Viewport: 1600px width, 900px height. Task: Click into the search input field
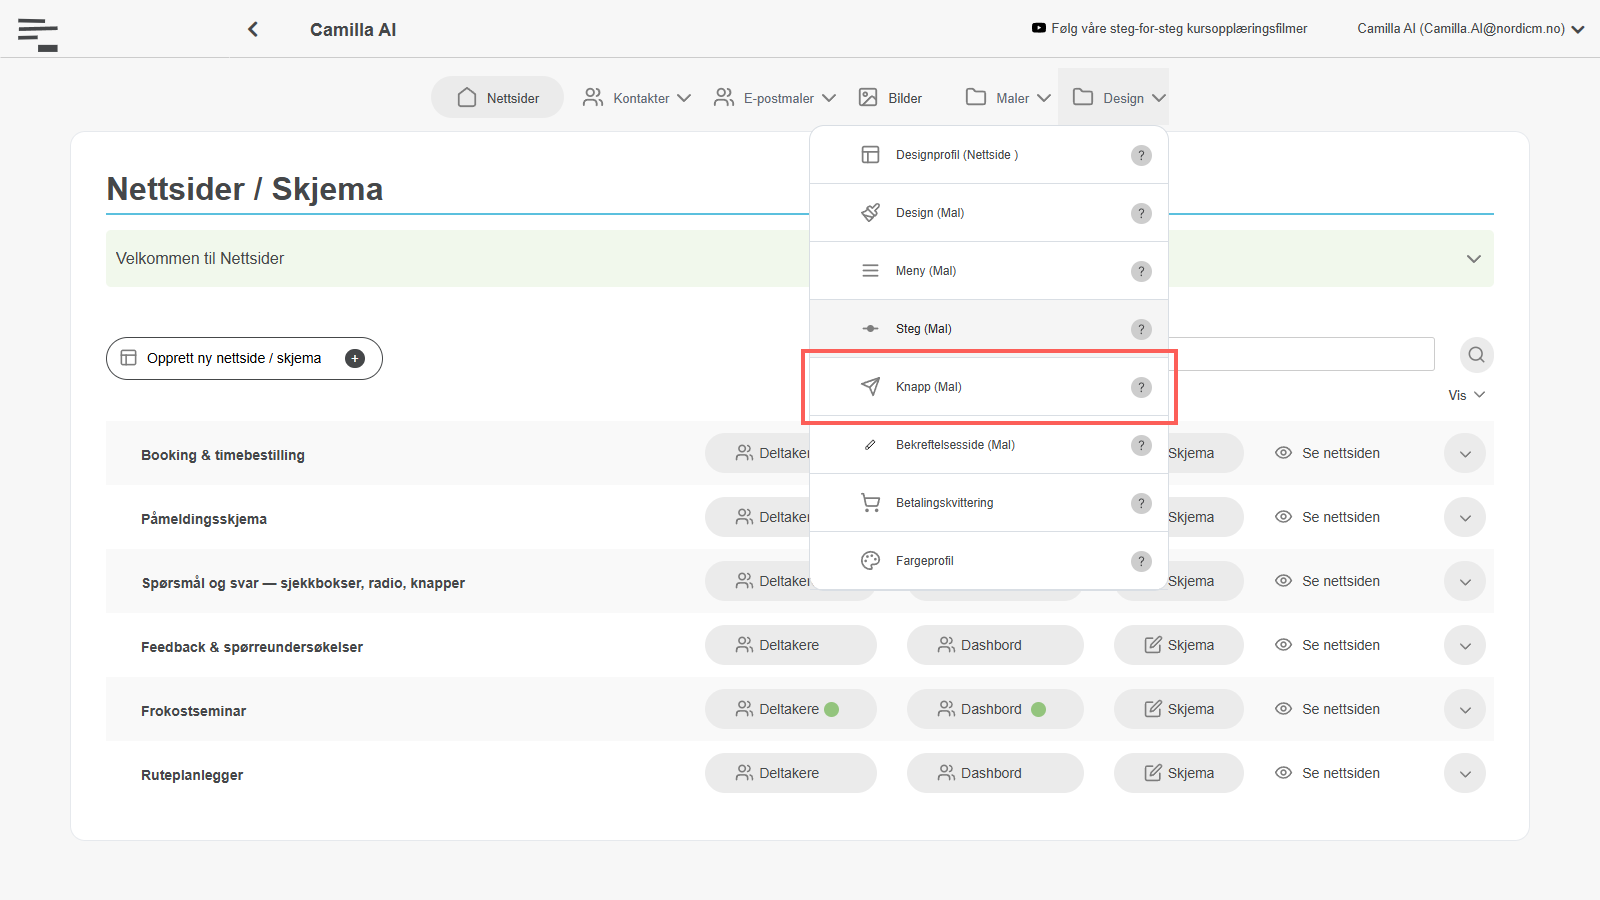(x=1301, y=354)
